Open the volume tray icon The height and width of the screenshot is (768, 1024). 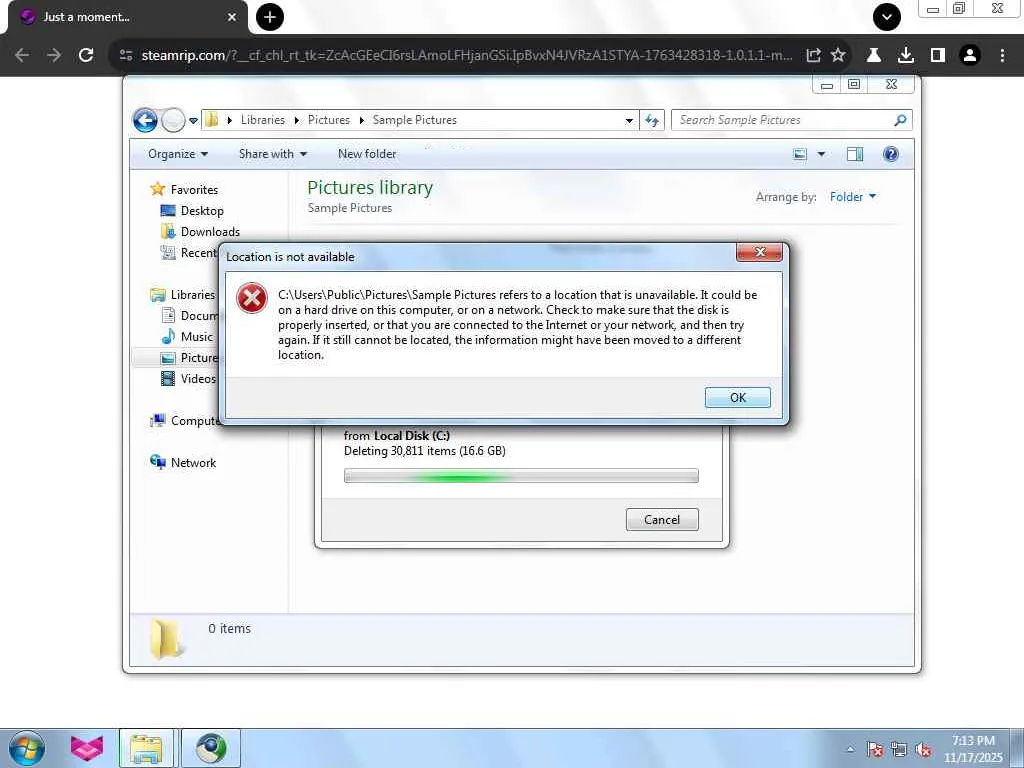(x=923, y=749)
